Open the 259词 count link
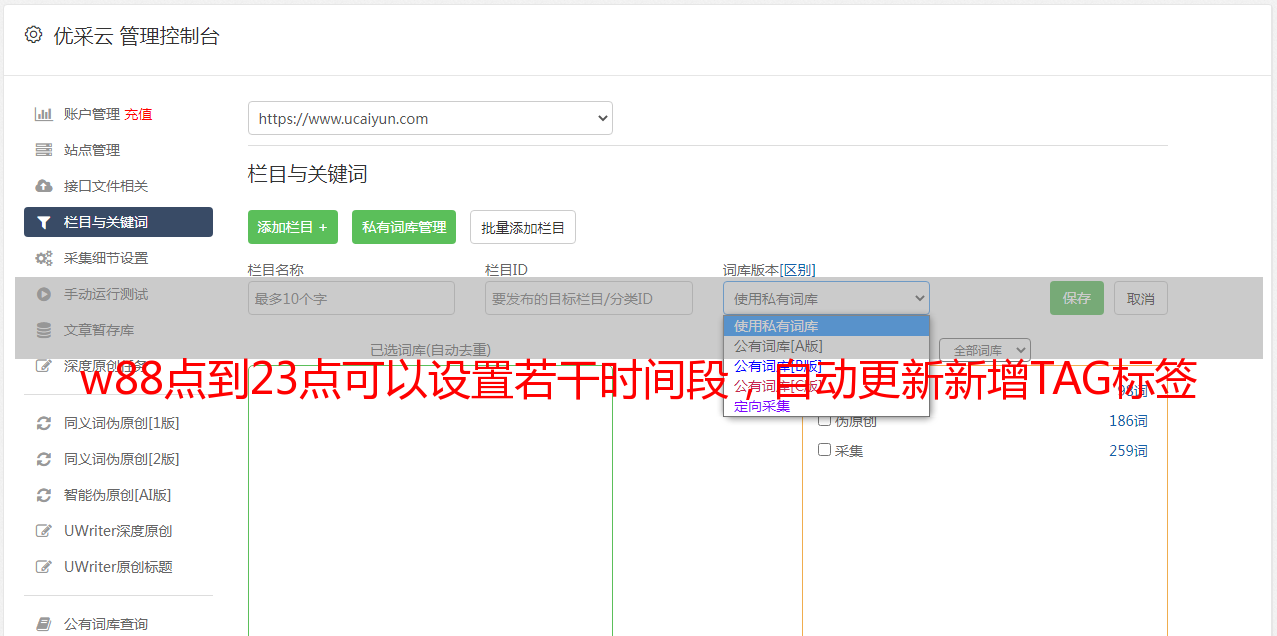 click(1128, 451)
